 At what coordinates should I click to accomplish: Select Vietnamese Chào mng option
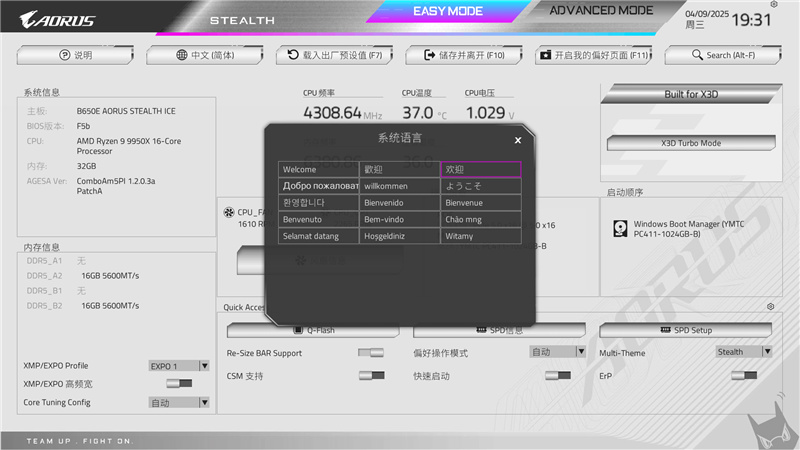coord(481,219)
